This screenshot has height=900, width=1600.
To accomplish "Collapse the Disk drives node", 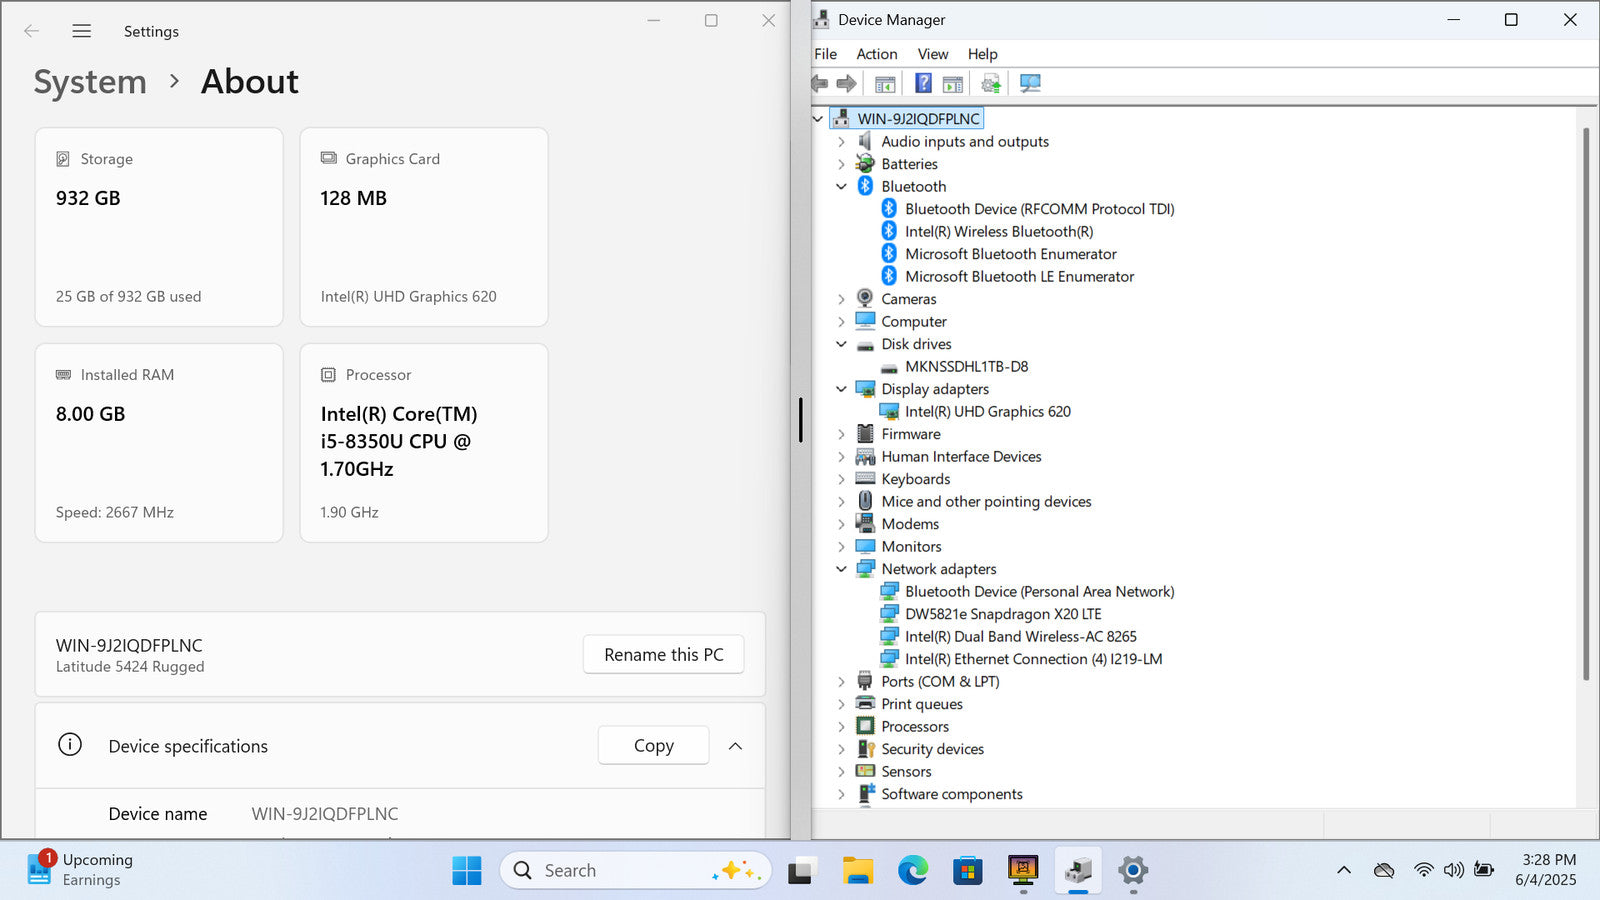I will (841, 343).
